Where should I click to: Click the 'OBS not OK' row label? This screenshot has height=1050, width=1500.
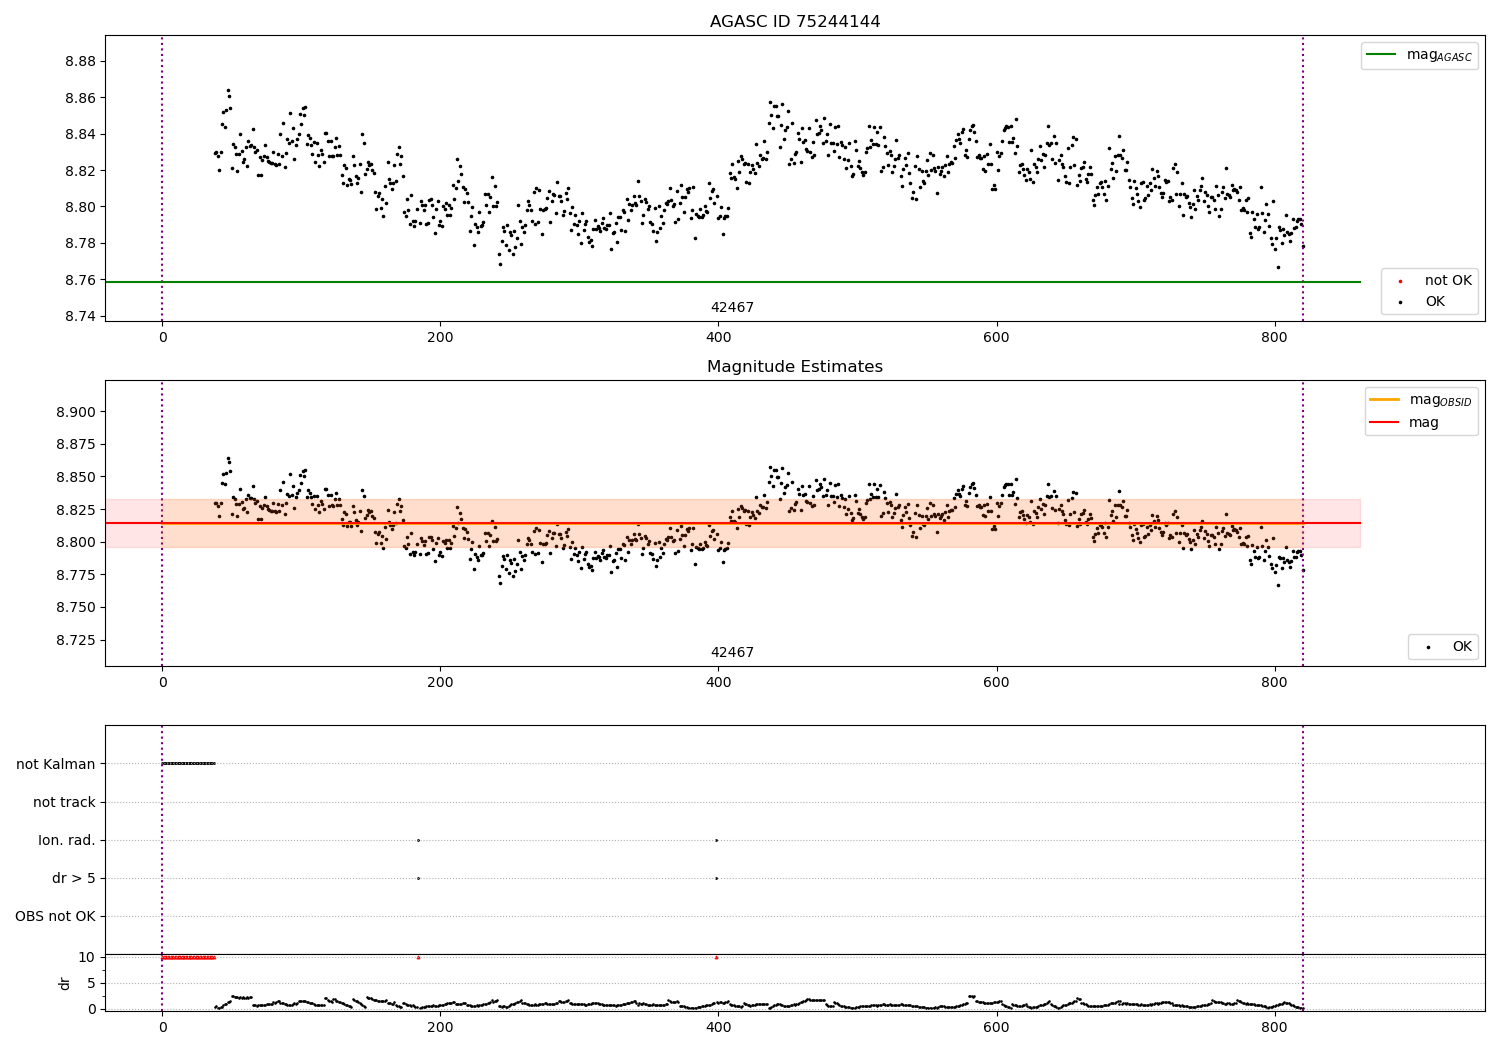[55, 916]
